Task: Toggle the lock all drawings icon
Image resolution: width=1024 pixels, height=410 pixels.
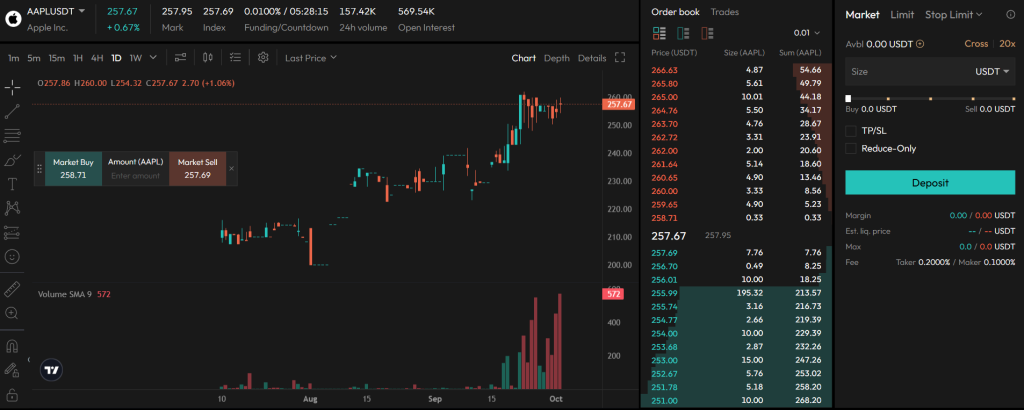Action: tap(12, 394)
